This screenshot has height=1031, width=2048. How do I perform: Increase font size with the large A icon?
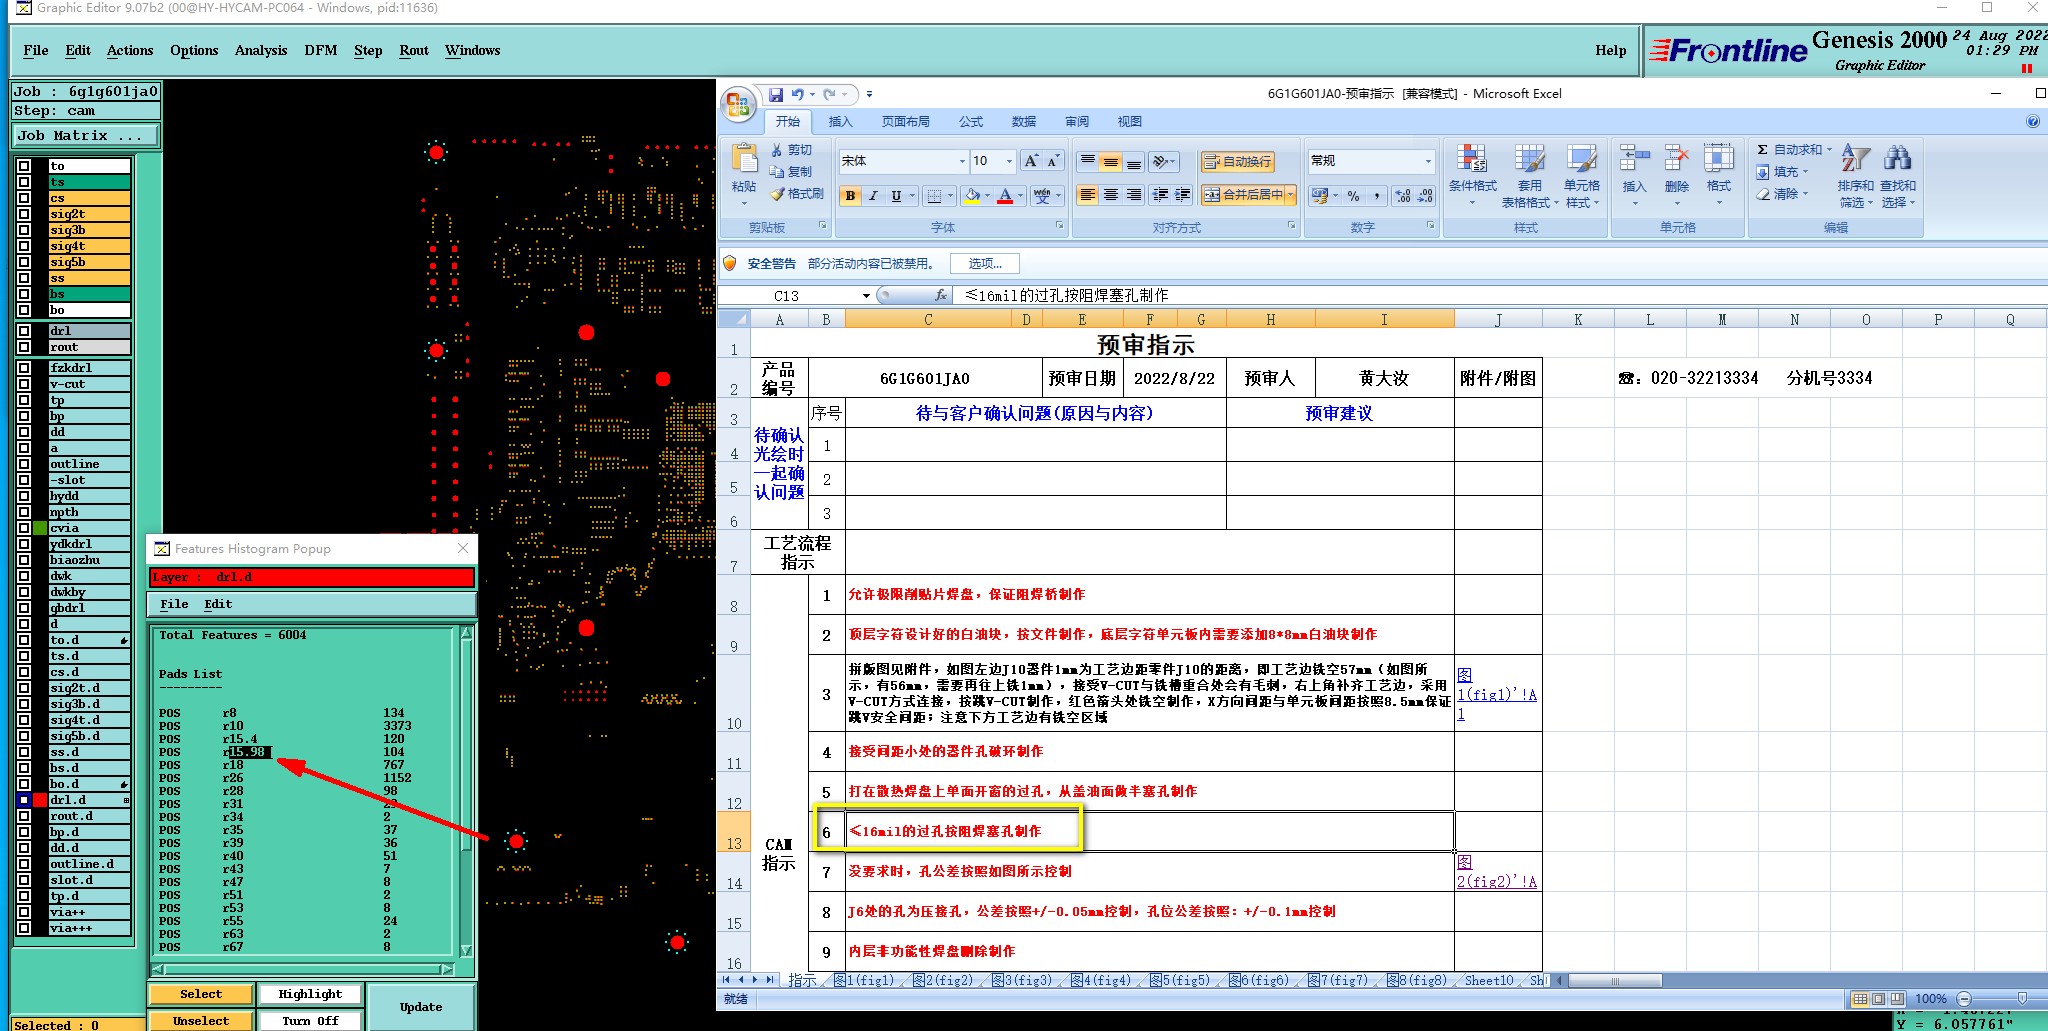click(x=1031, y=161)
